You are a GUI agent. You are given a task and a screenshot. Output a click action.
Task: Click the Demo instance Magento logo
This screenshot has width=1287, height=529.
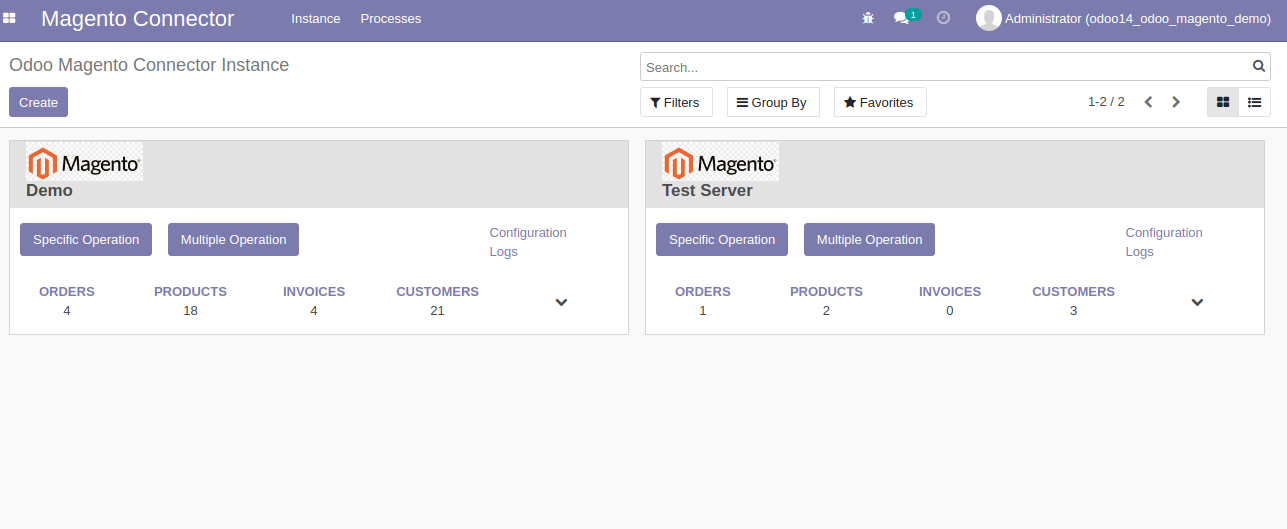[x=84, y=162]
